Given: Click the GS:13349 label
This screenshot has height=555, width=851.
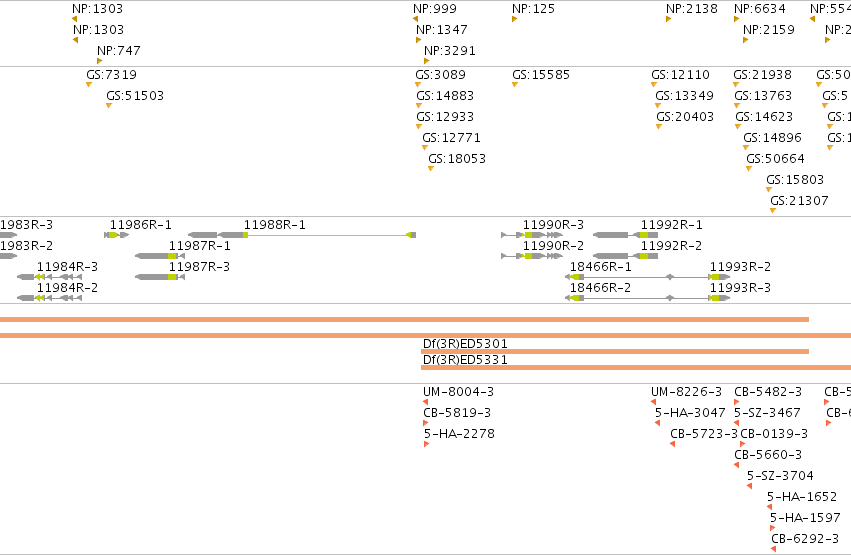Looking at the screenshot, I should [684, 96].
